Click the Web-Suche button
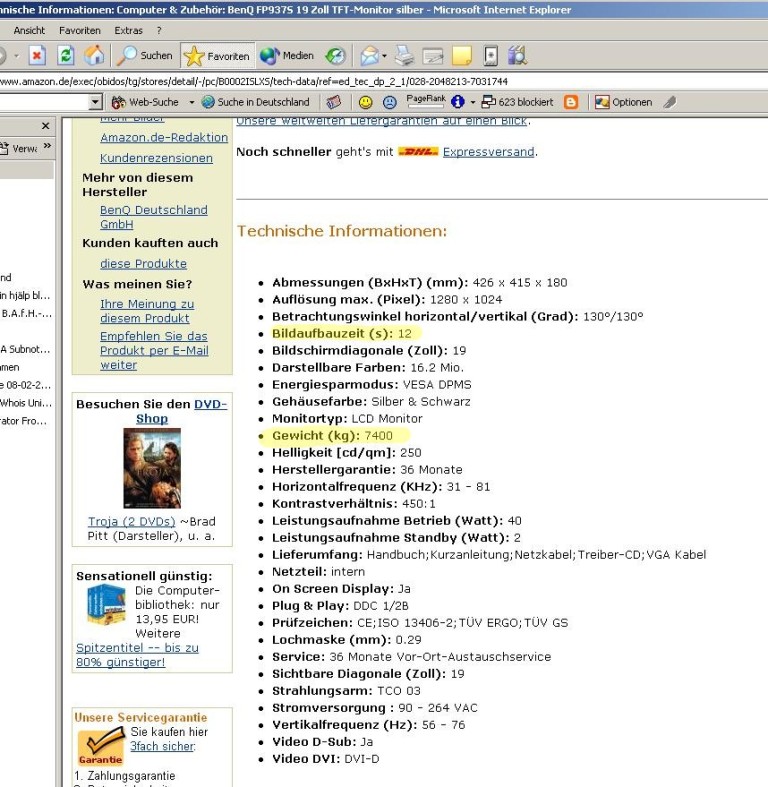 tap(145, 102)
